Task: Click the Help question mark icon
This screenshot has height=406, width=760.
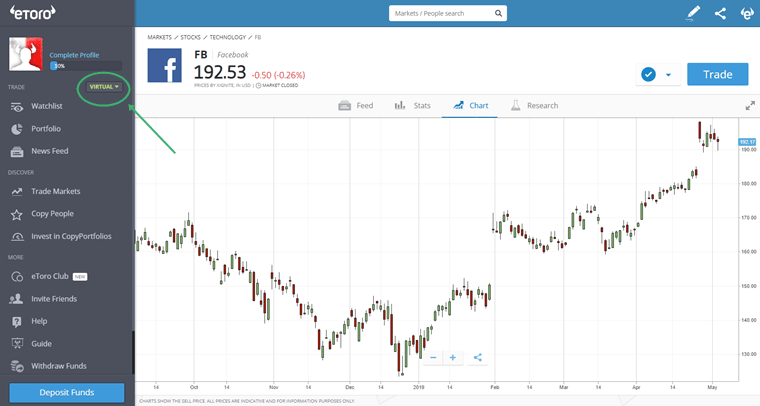Action: point(17,322)
